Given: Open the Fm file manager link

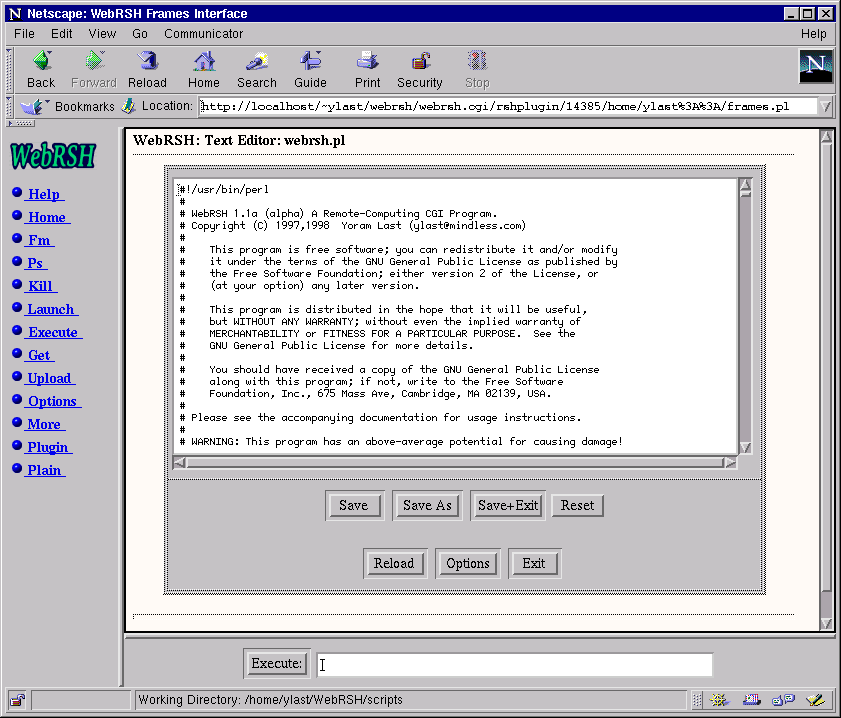Looking at the screenshot, I should pyautogui.click(x=39, y=240).
